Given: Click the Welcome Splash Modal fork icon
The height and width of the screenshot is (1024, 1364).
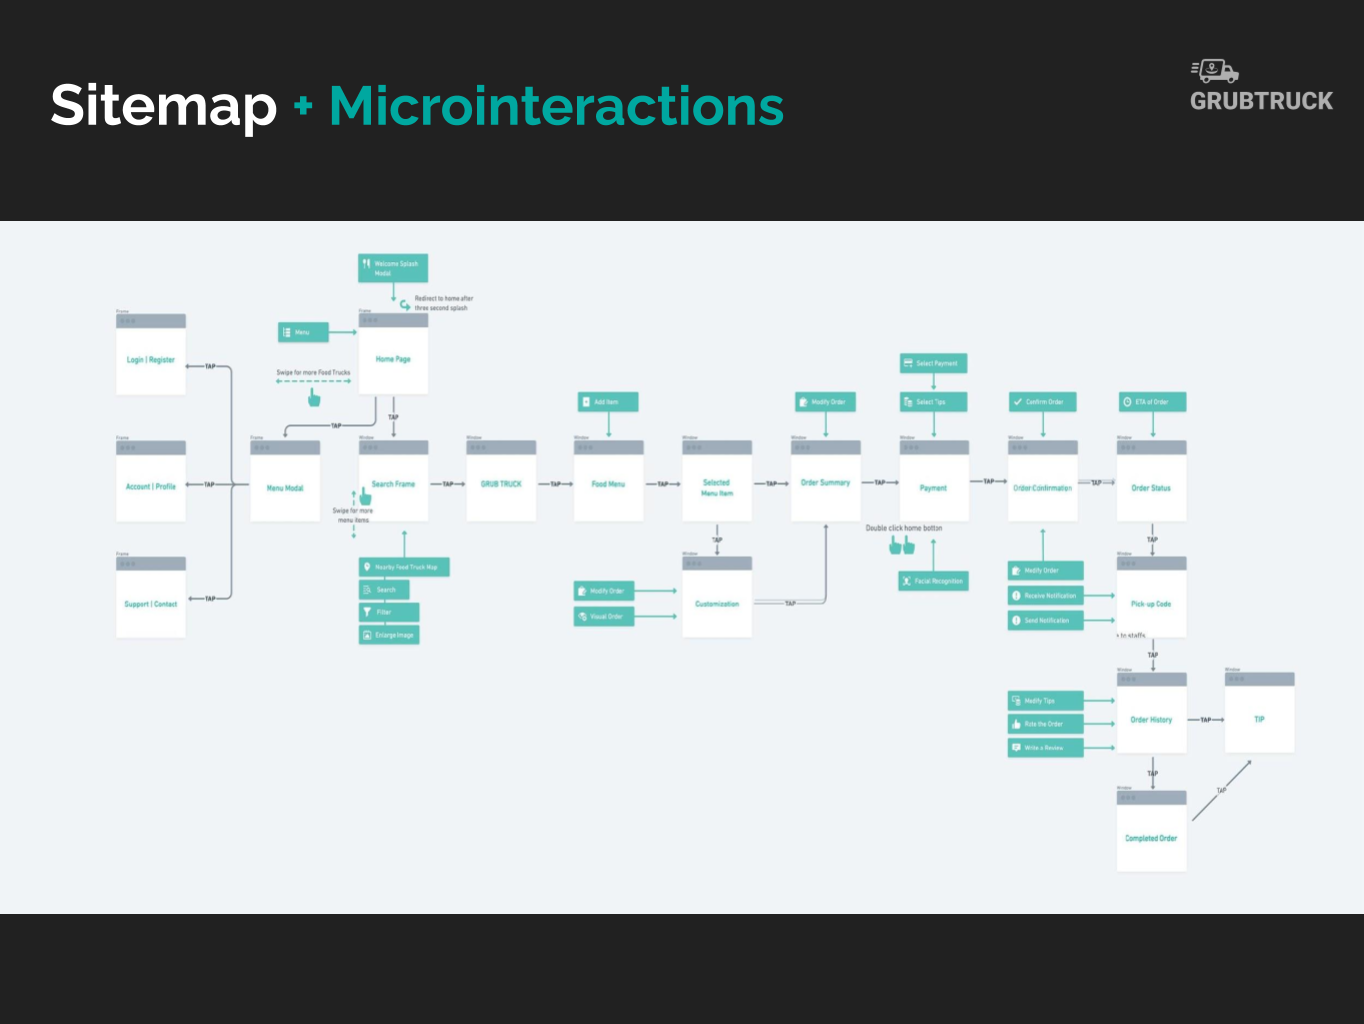Looking at the screenshot, I should pos(366,264).
